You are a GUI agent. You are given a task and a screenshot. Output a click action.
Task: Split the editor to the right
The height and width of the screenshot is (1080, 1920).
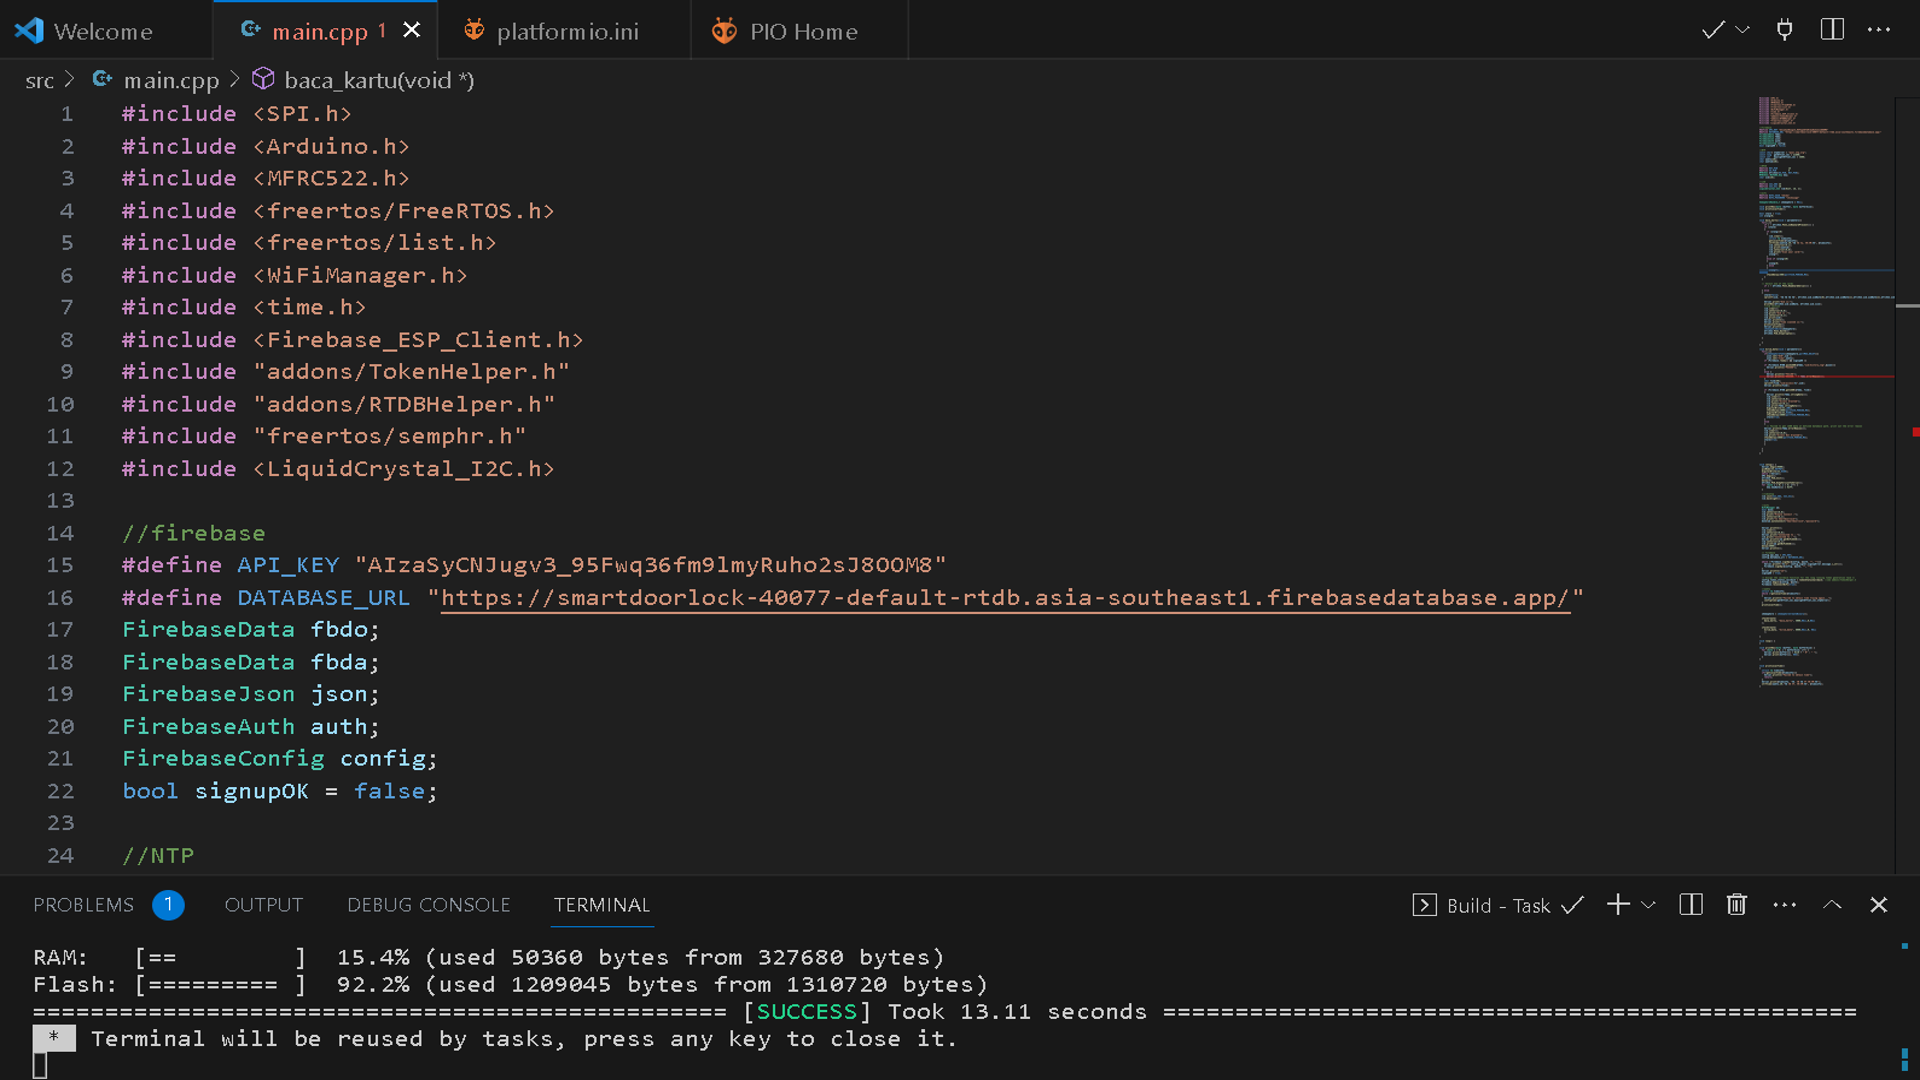1832,30
